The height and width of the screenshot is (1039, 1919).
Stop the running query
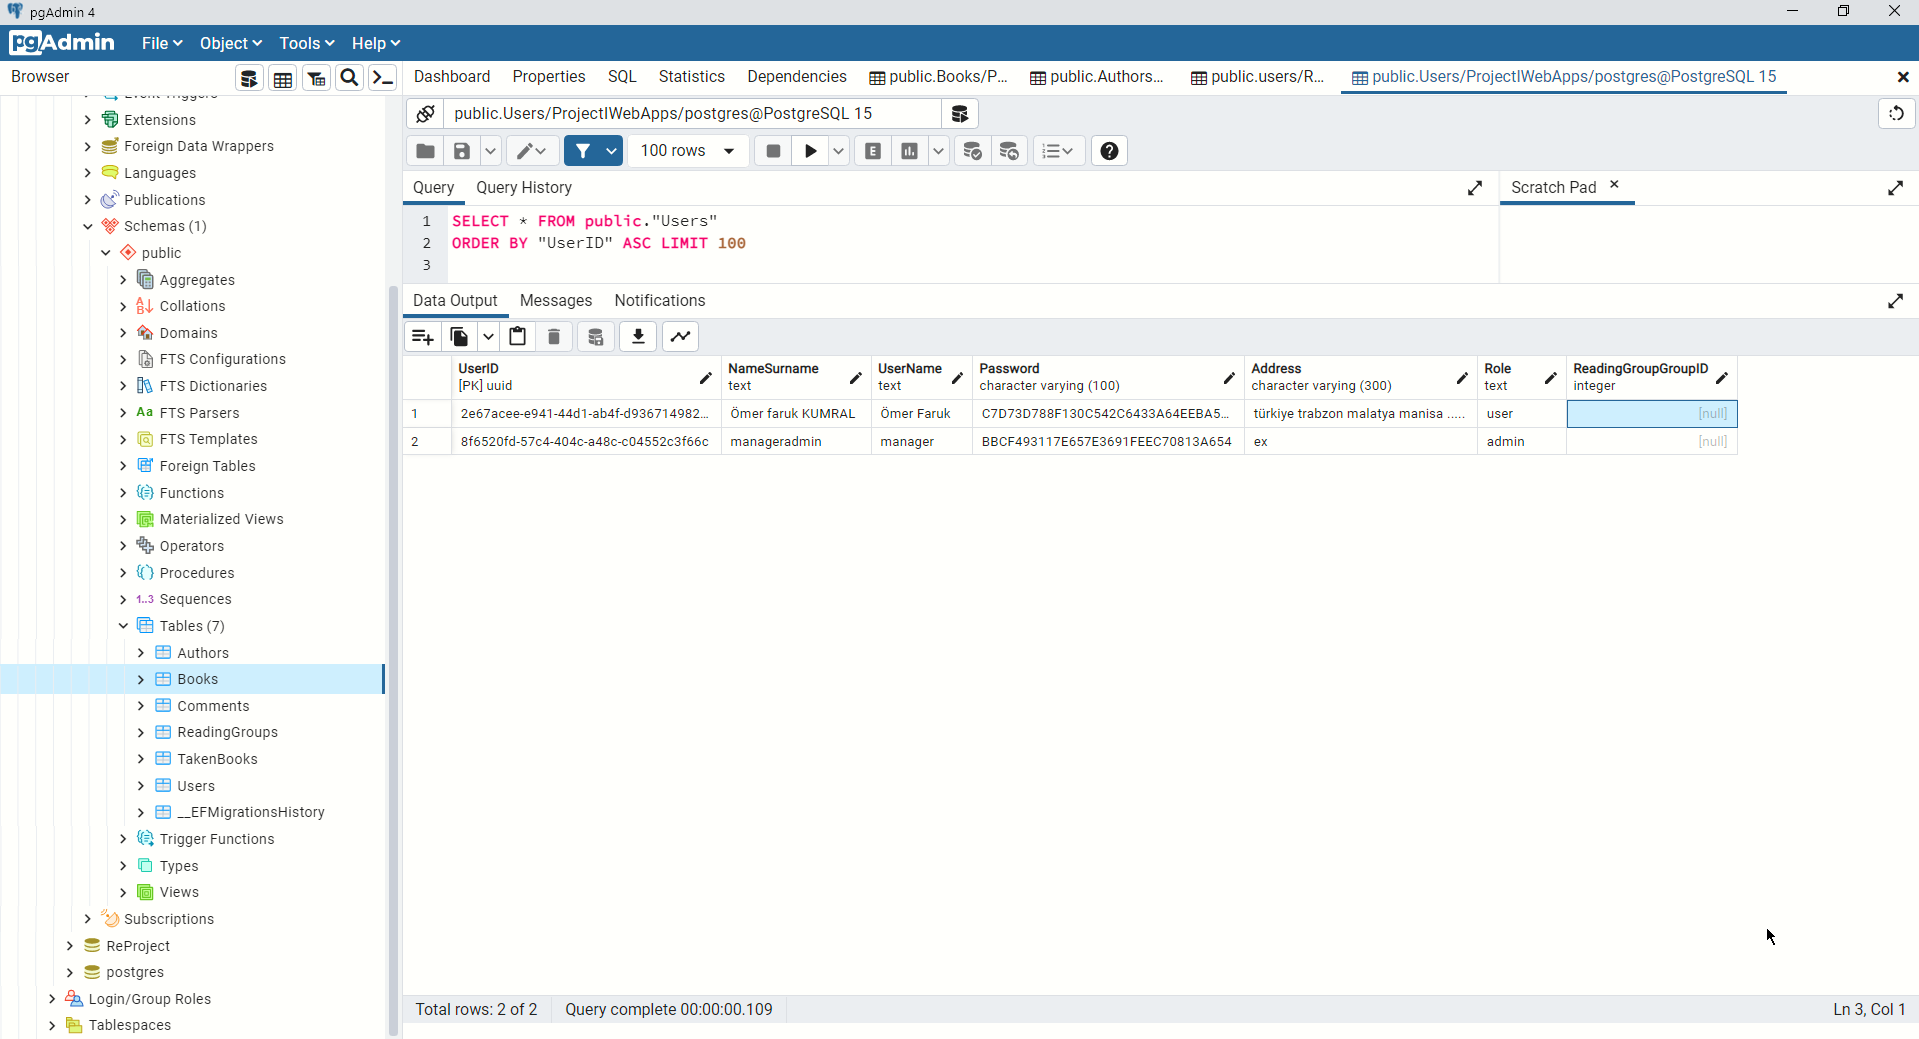point(773,151)
